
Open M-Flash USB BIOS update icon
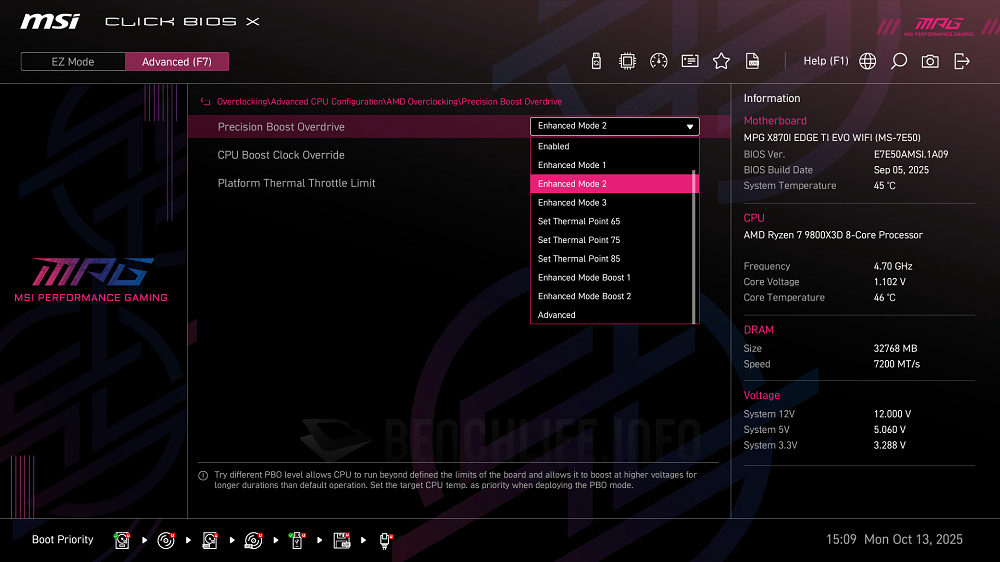[x=597, y=61]
